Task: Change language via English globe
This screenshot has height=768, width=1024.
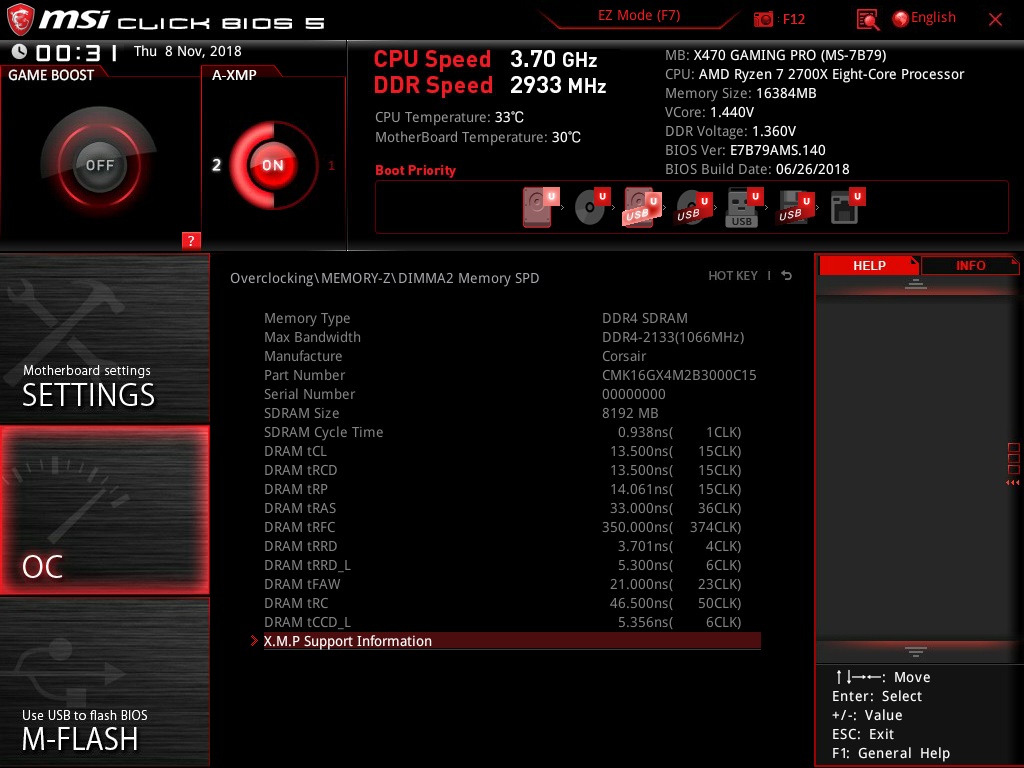Action: [924, 18]
